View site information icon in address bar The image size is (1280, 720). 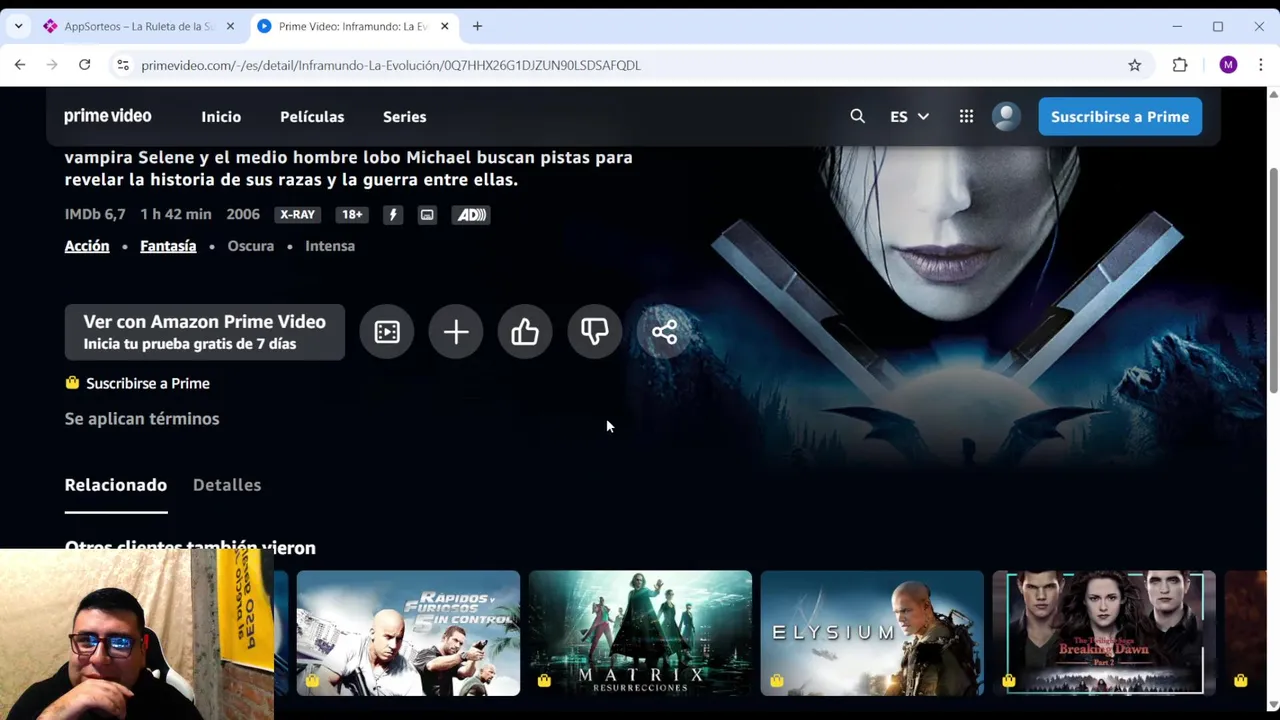tap(122, 65)
